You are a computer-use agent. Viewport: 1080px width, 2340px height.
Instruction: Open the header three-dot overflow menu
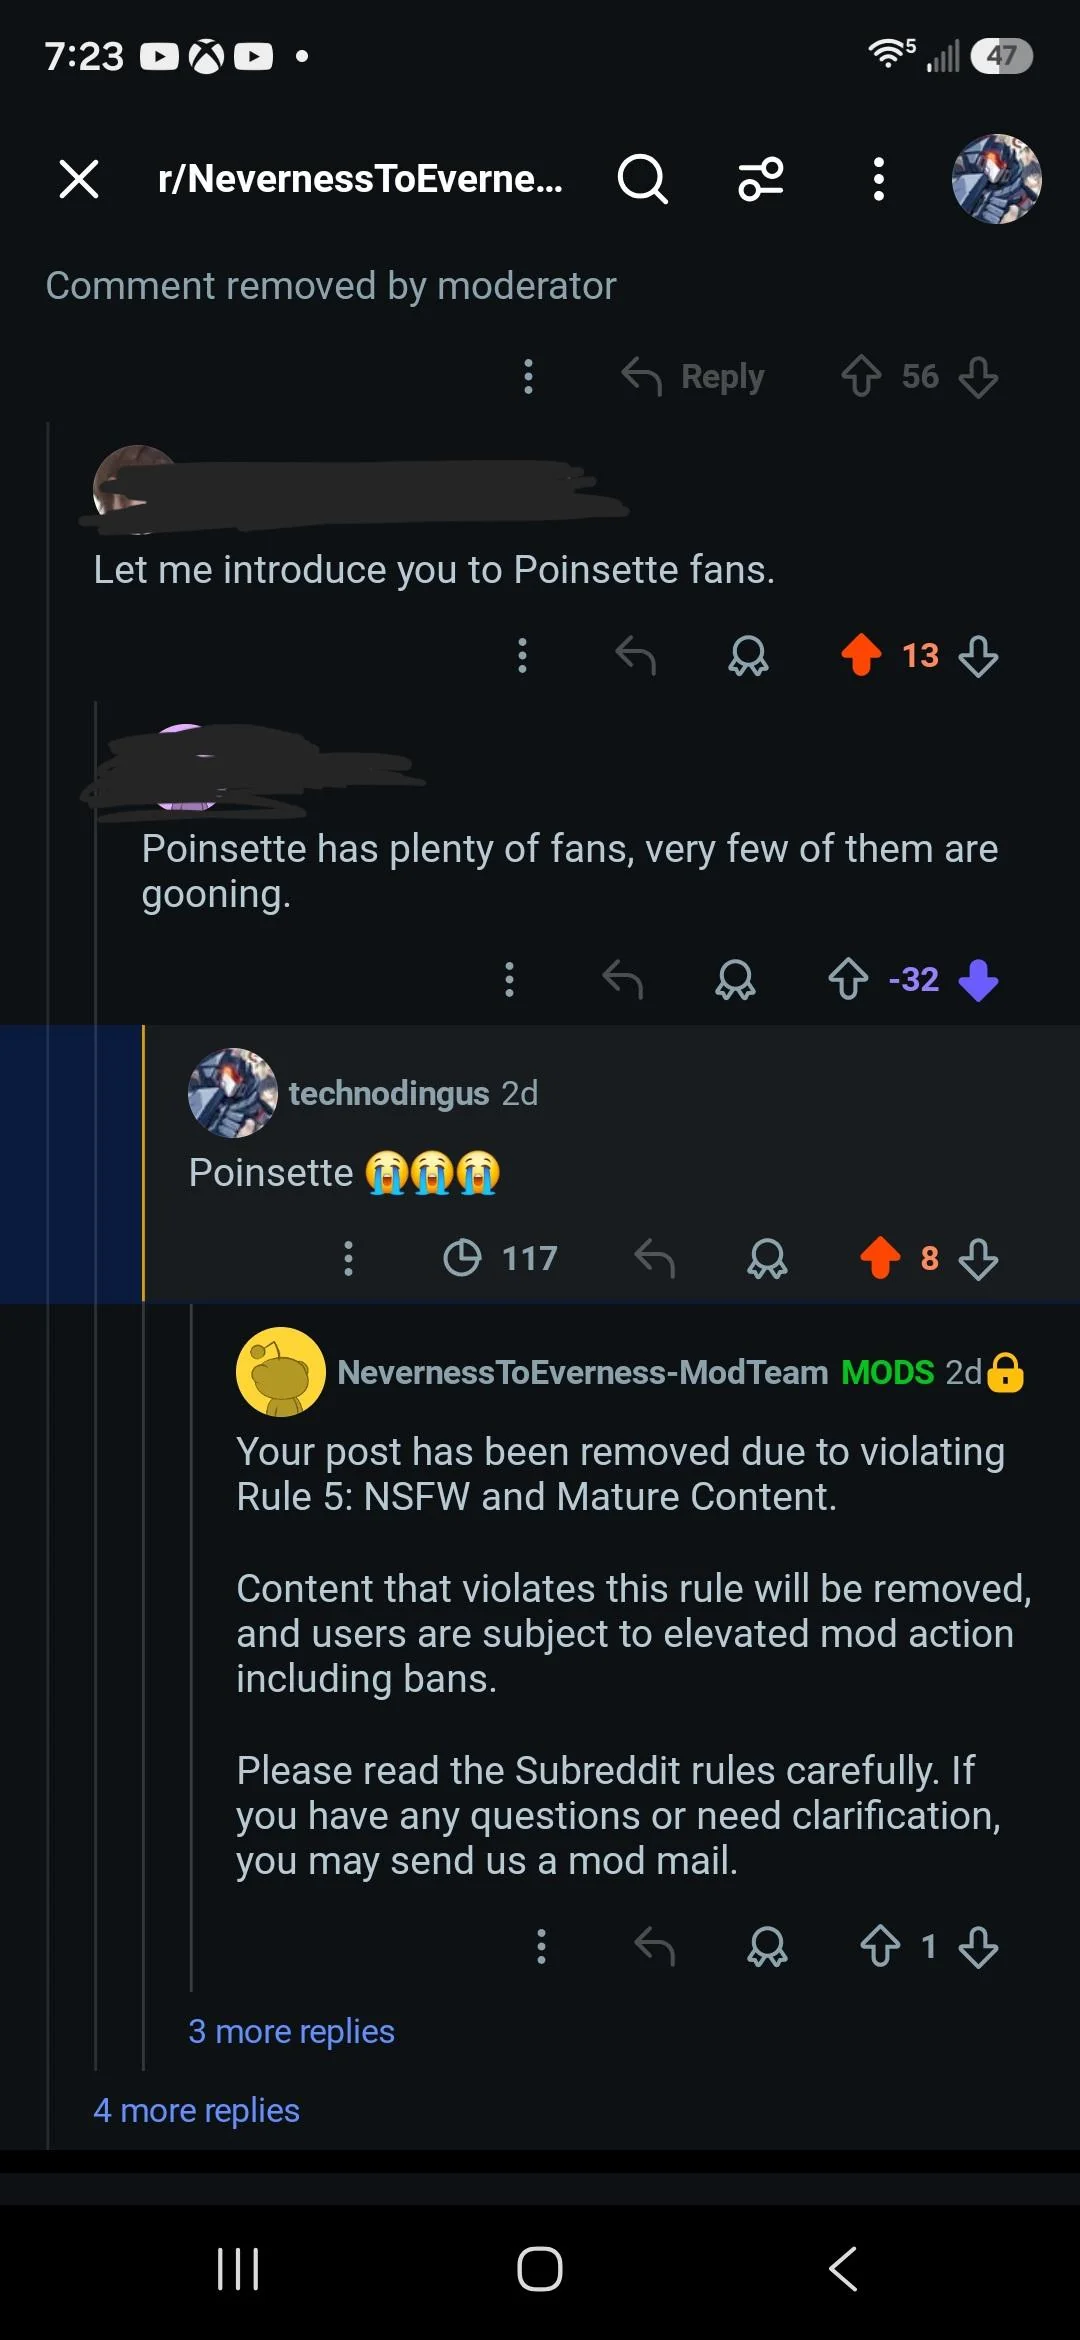878,179
